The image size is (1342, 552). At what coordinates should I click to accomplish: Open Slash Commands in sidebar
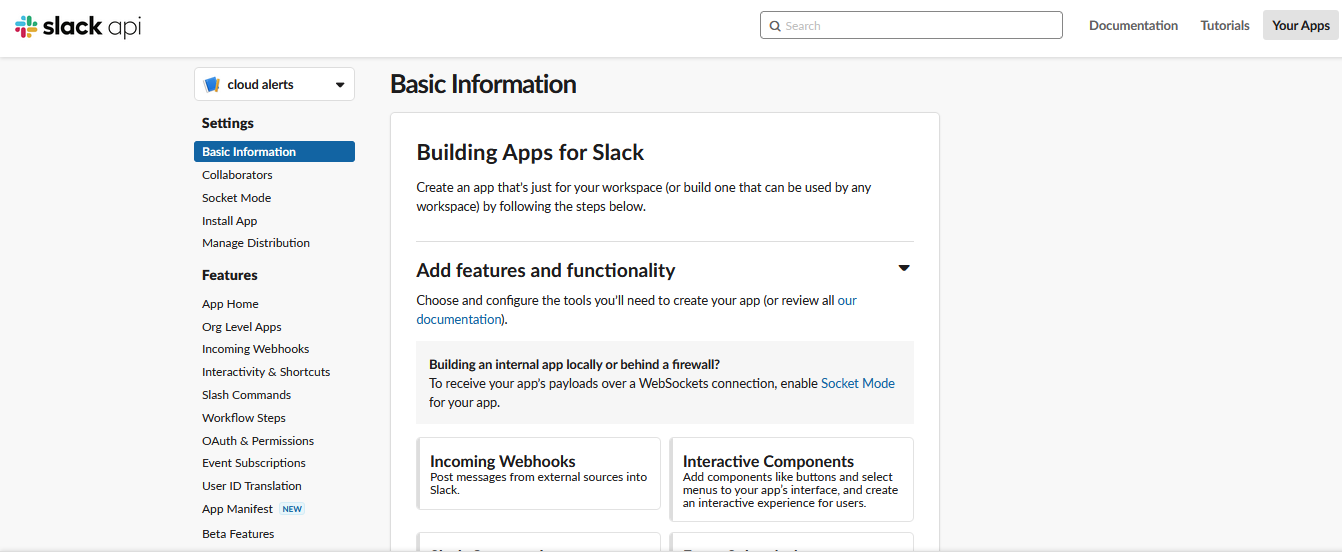pyautogui.click(x=246, y=395)
